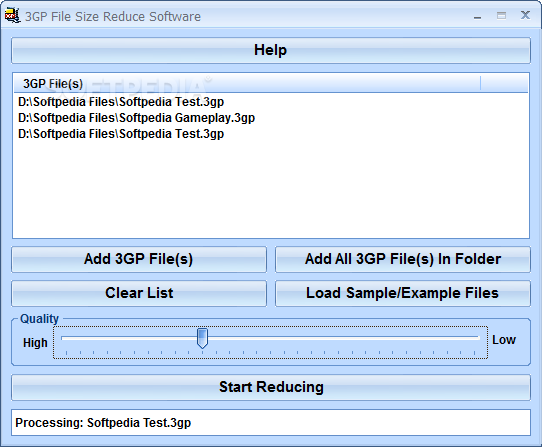Clear the file list with Clear List
Screen dimensions: 542x447
pyautogui.click(x=139, y=293)
